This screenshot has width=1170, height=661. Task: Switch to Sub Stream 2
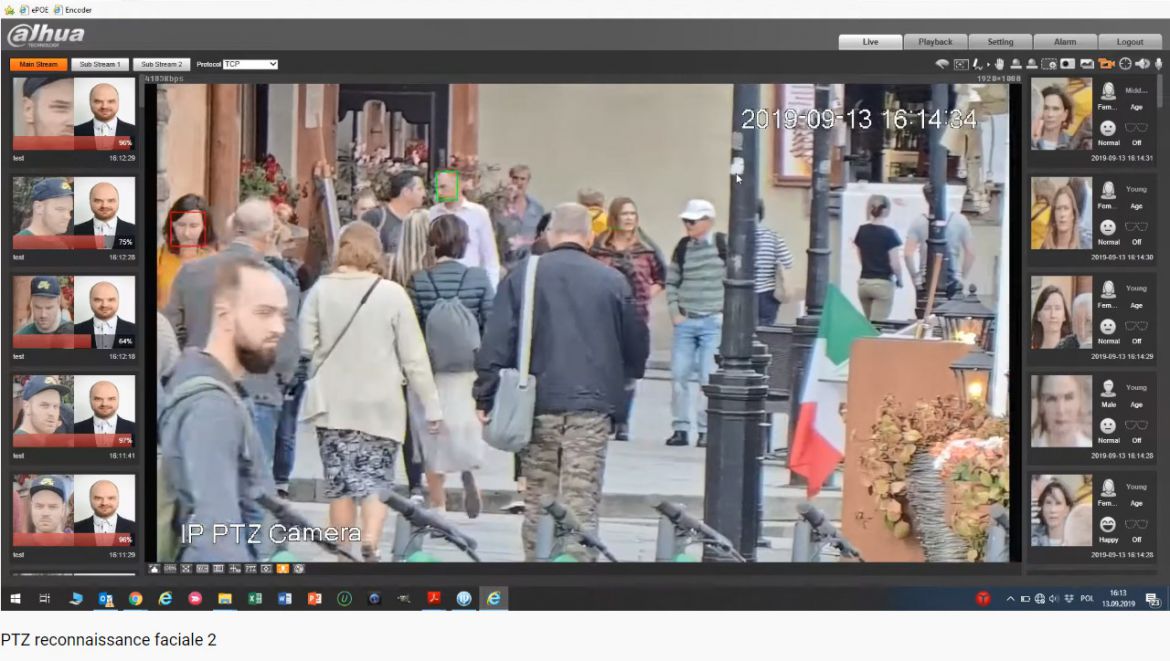pos(161,64)
